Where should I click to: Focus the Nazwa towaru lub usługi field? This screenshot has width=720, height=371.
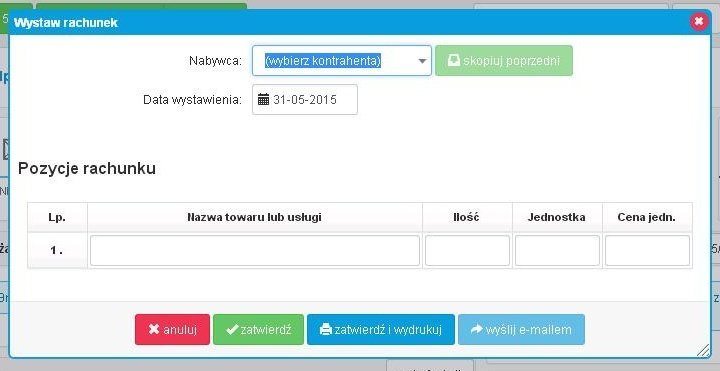[x=255, y=251]
